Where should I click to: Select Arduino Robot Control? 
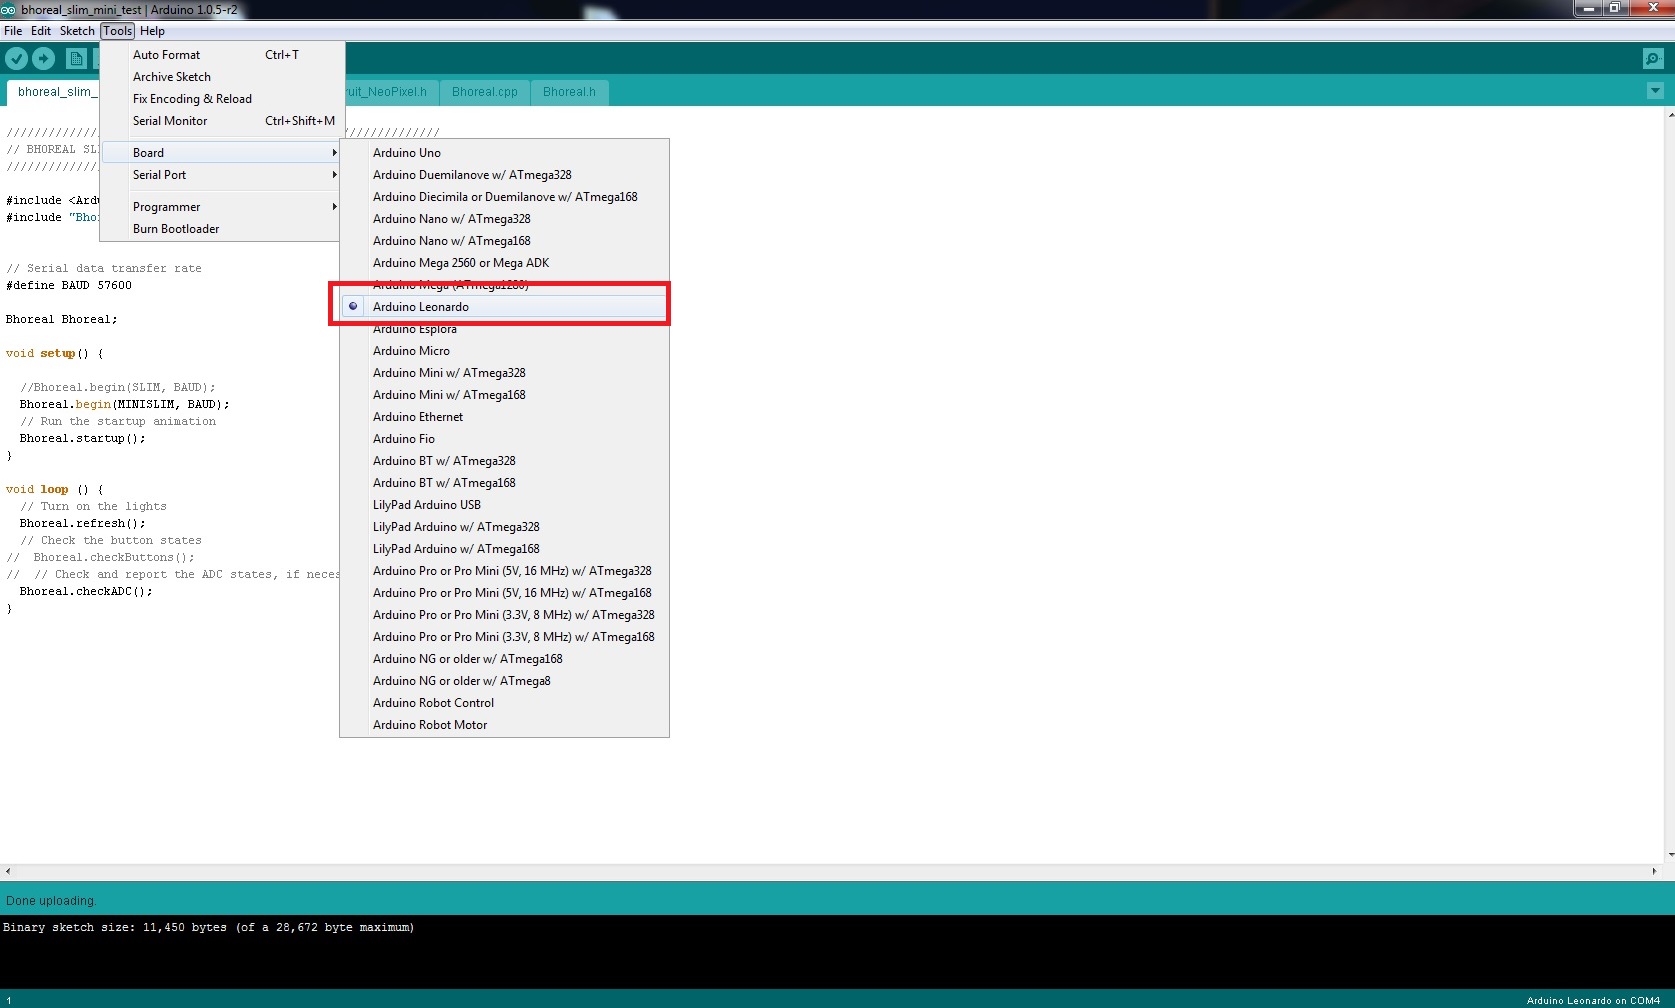(505, 703)
